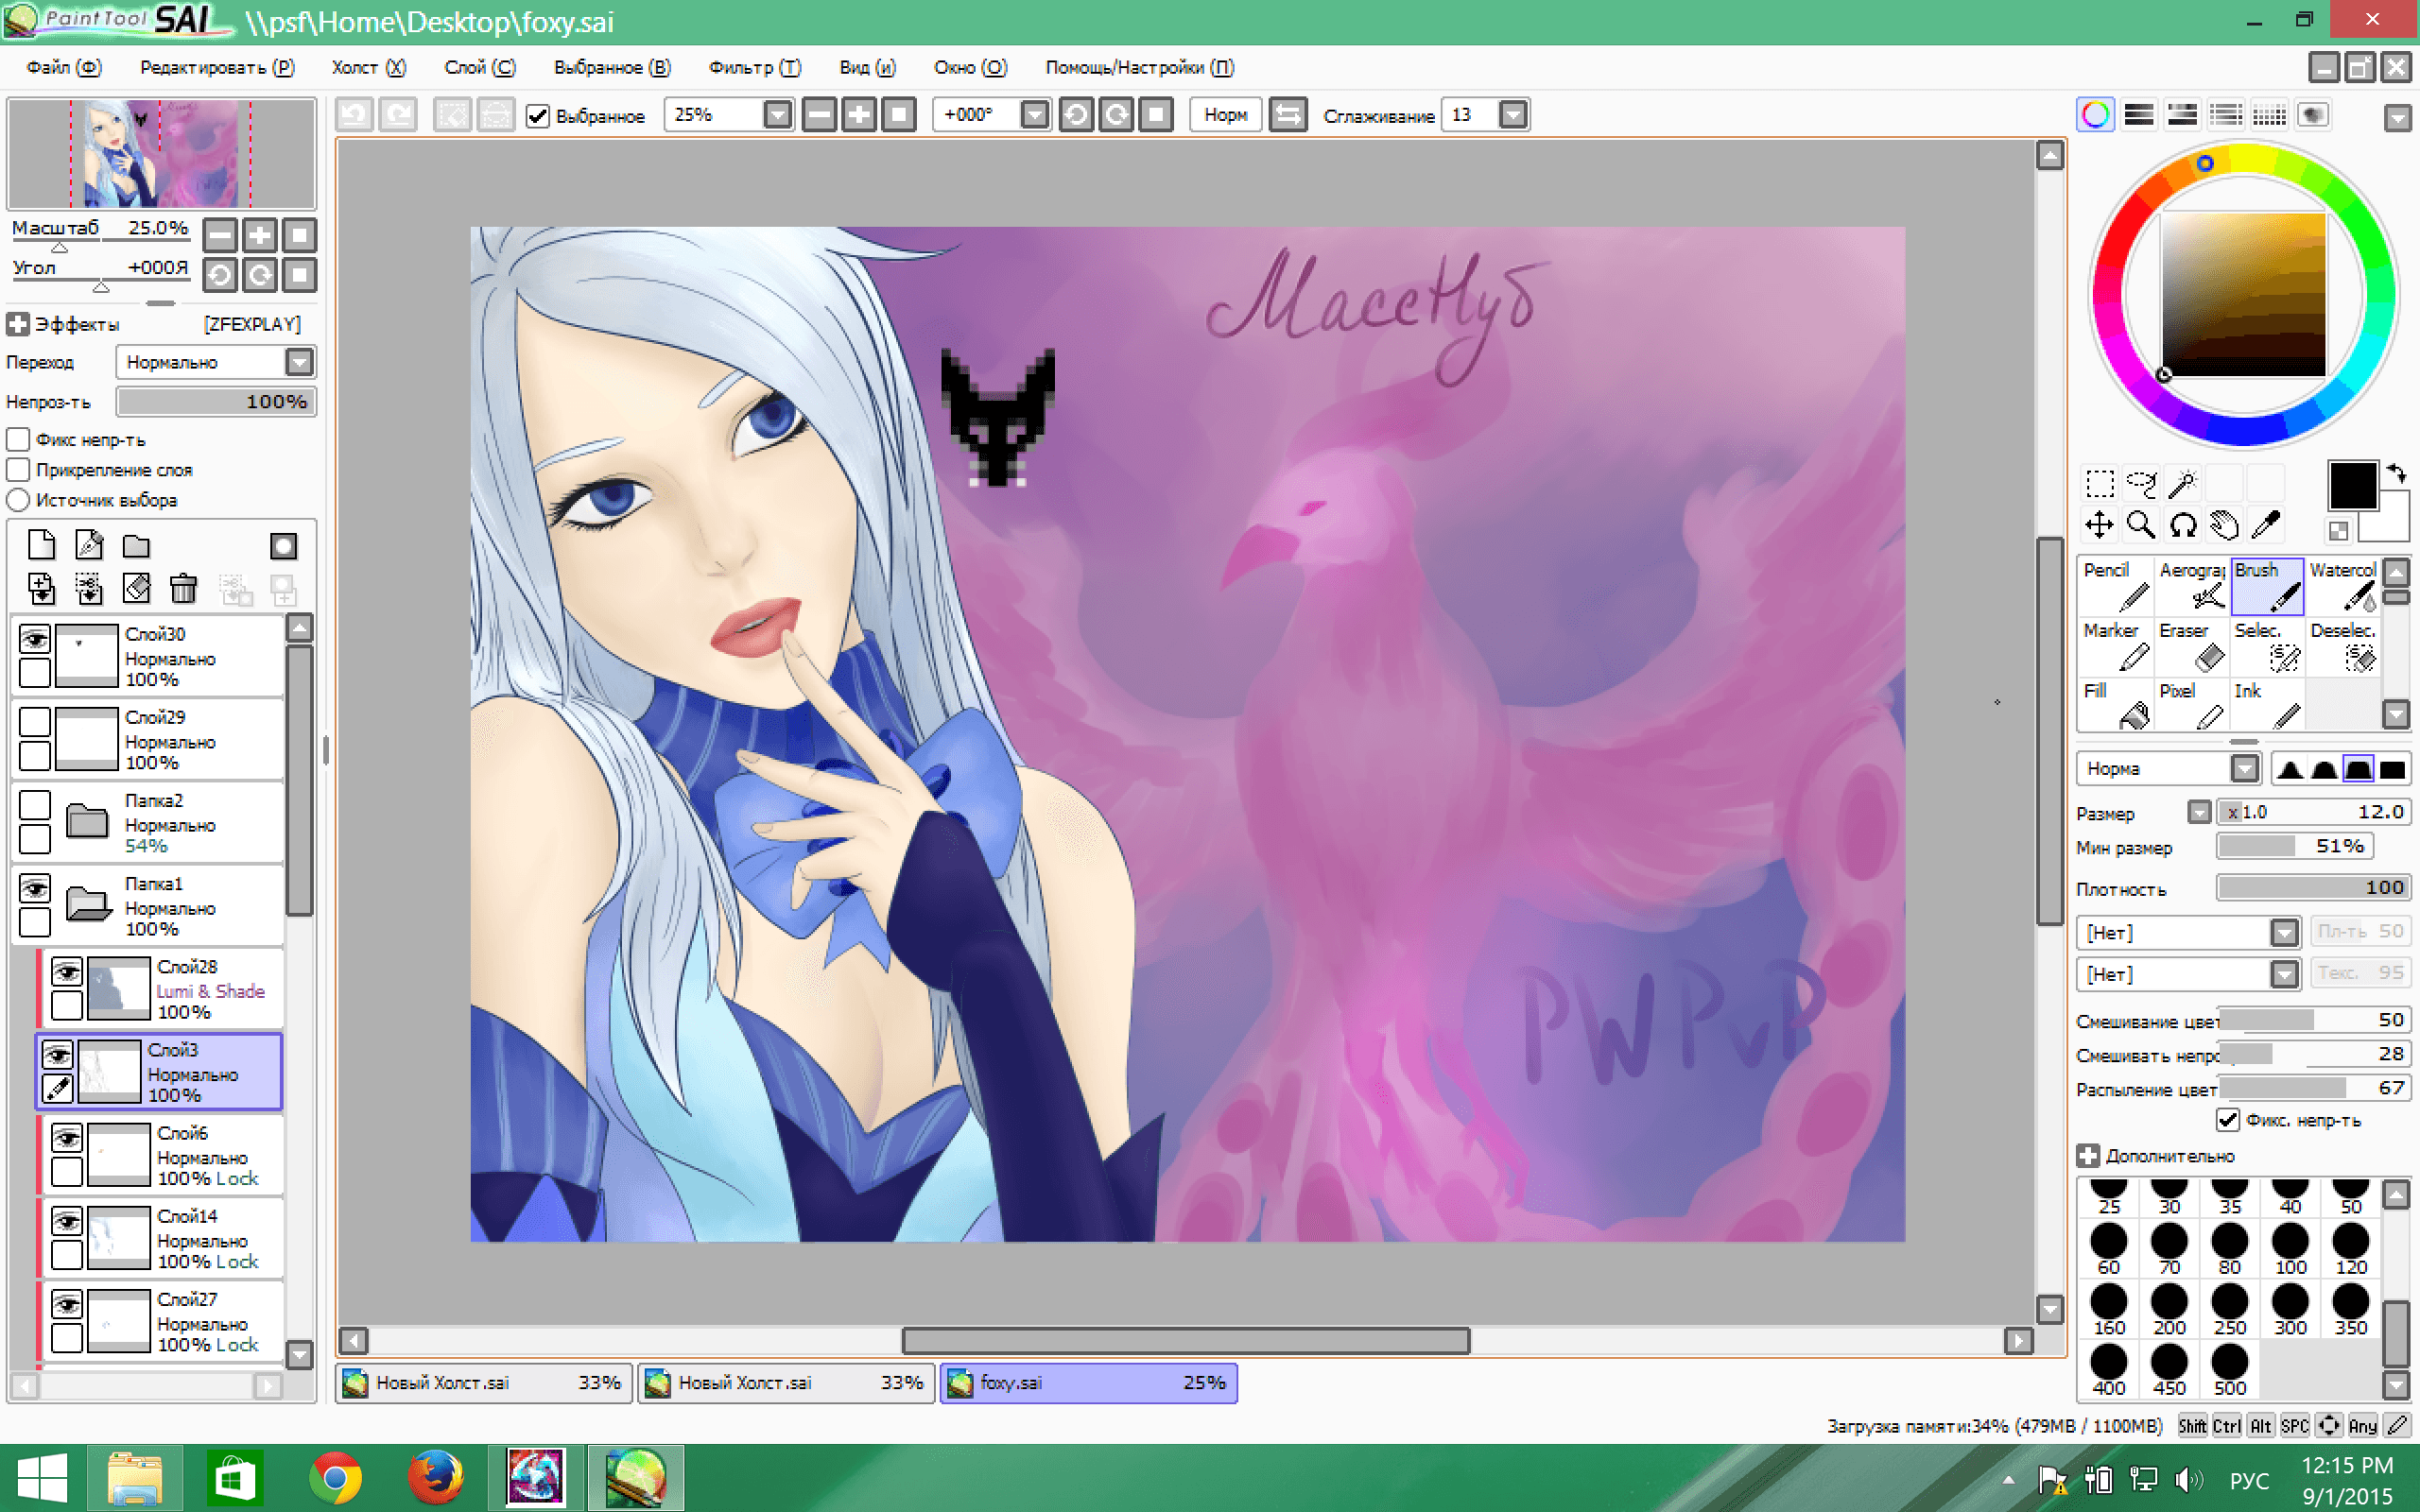Select the Eraser tool
The height and width of the screenshot is (1512, 2420).
[x=2192, y=646]
